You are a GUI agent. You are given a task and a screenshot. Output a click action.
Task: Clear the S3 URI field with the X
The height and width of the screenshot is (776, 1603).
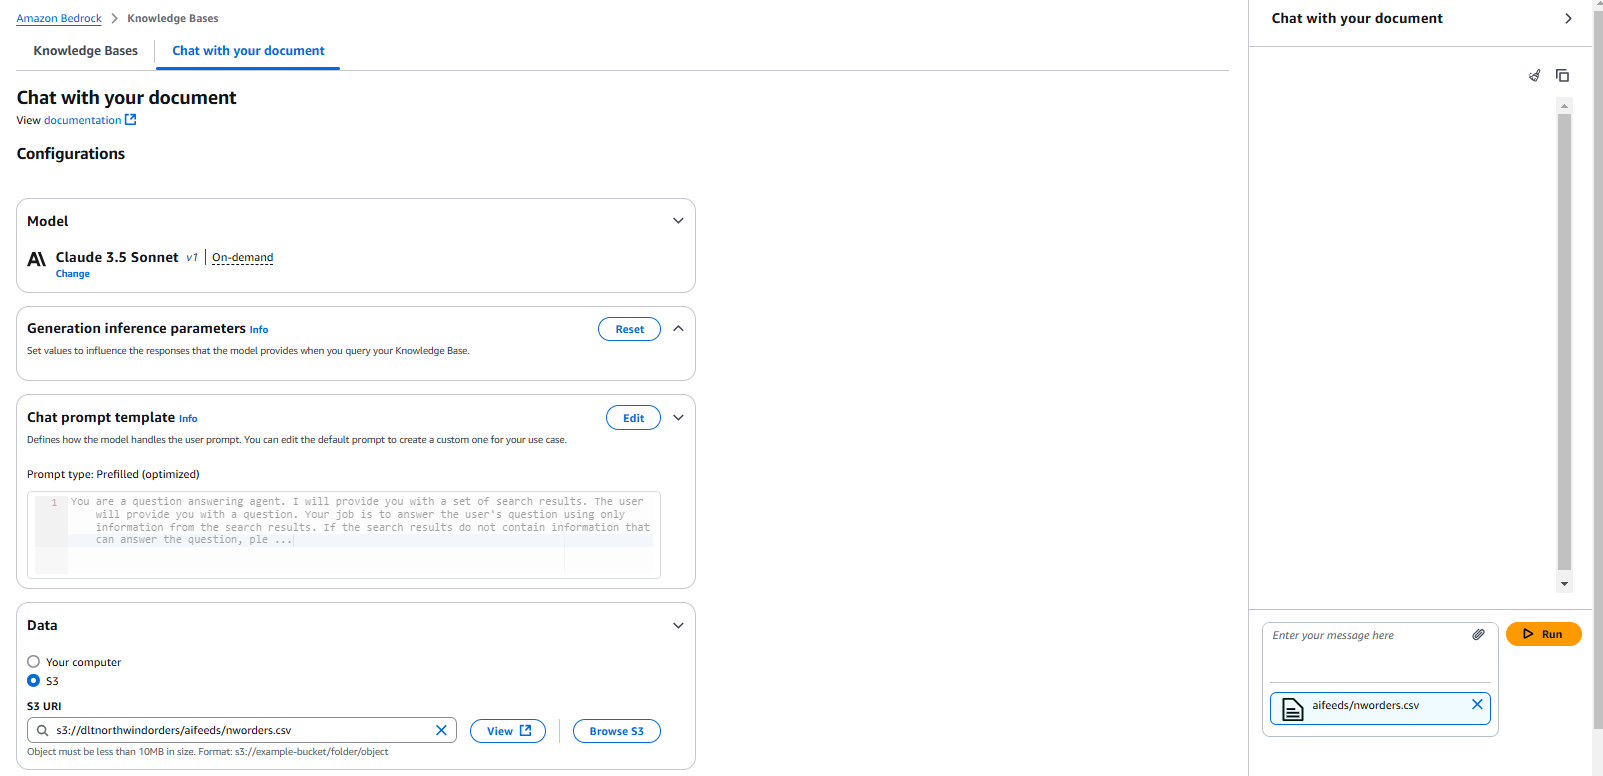(x=441, y=730)
